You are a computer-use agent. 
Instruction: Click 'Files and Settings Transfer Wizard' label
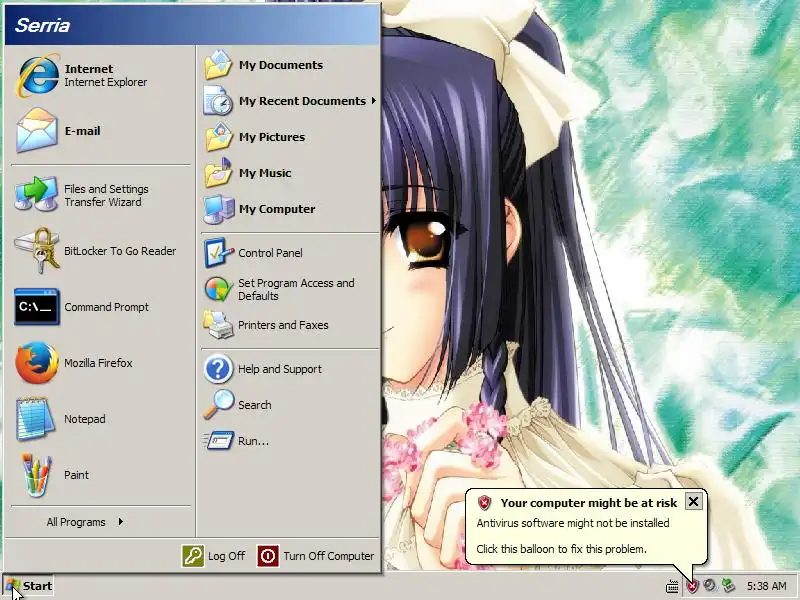tap(106, 195)
